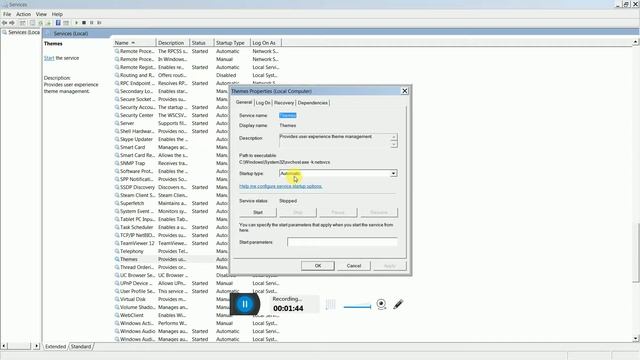
Task: Open the blue Help toolbar icon
Action: [x=58, y=23]
